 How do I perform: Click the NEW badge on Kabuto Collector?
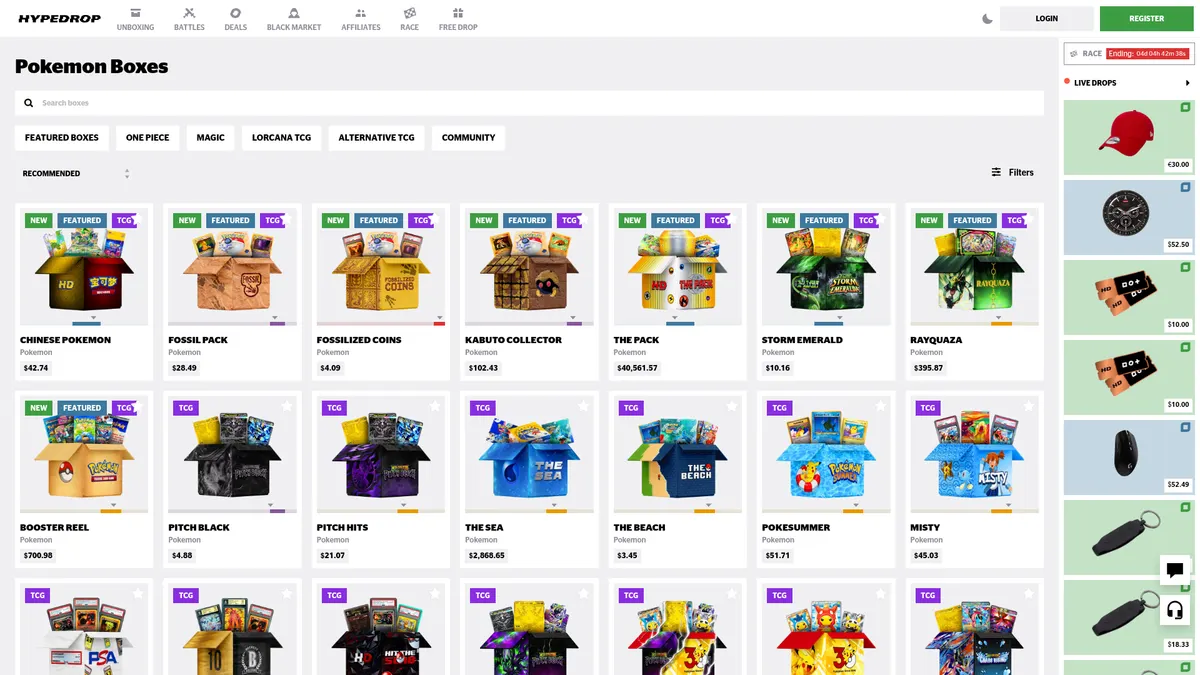(x=484, y=220)
